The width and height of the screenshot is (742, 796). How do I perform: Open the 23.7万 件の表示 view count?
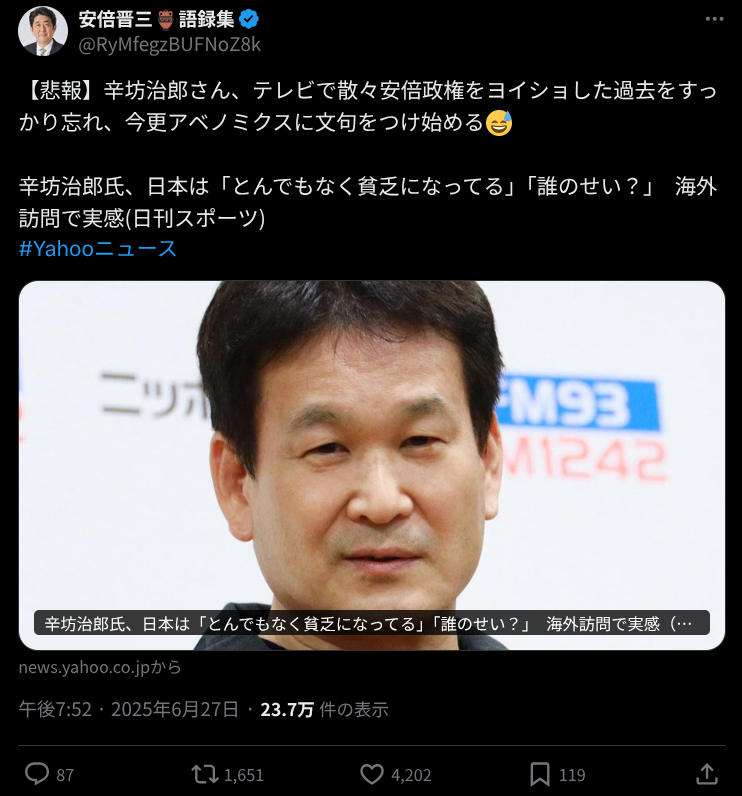tap(324, 709)
